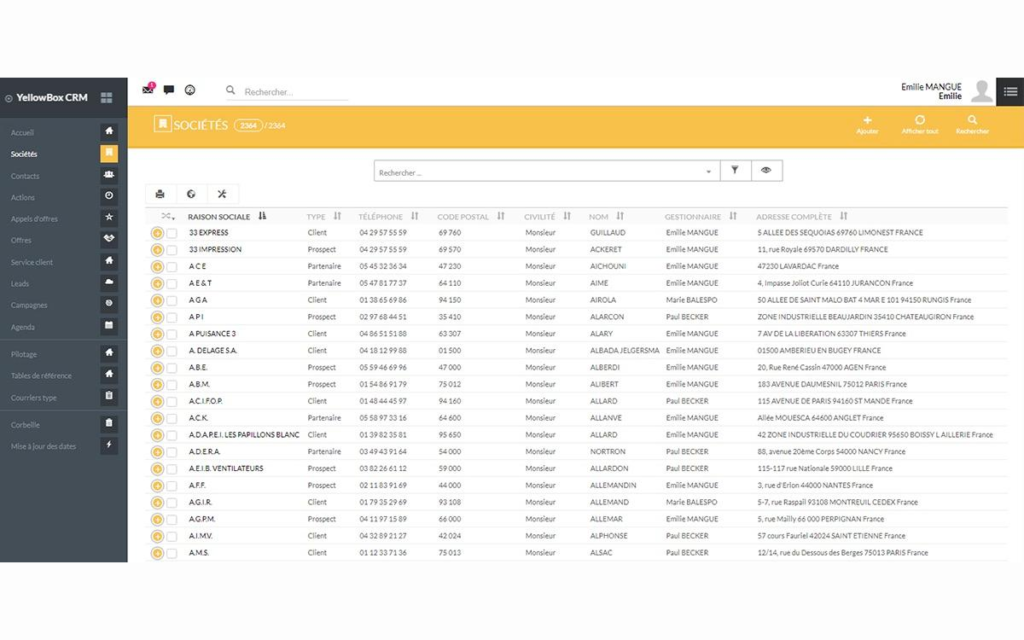Click the Contacts people icon in sidebar
This screenshot has height=640, width=1024.
click(x=109, y=175)
